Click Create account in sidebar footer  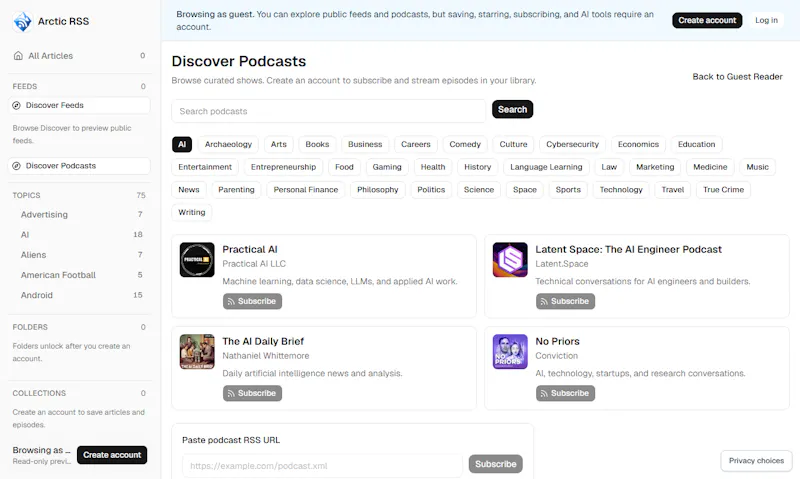point(112,455)
